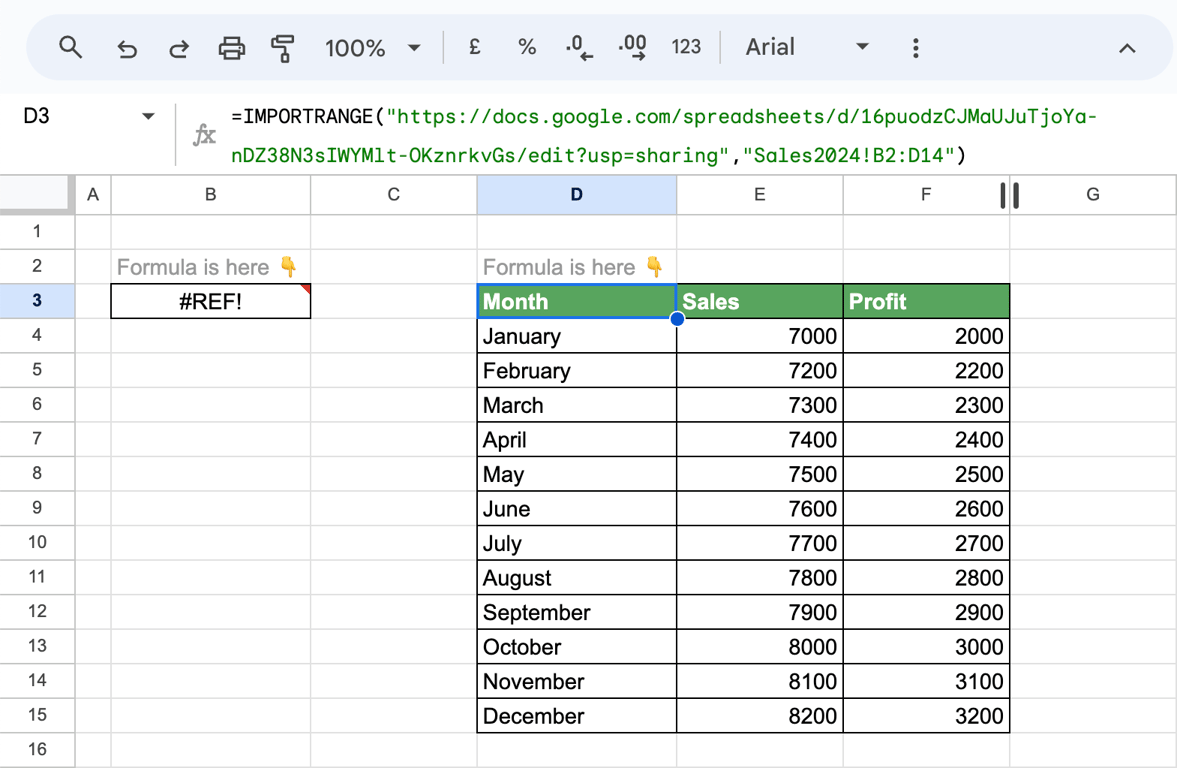Select the February cell
This screenshot has width=1177, height=768.
tap(576, 370)
